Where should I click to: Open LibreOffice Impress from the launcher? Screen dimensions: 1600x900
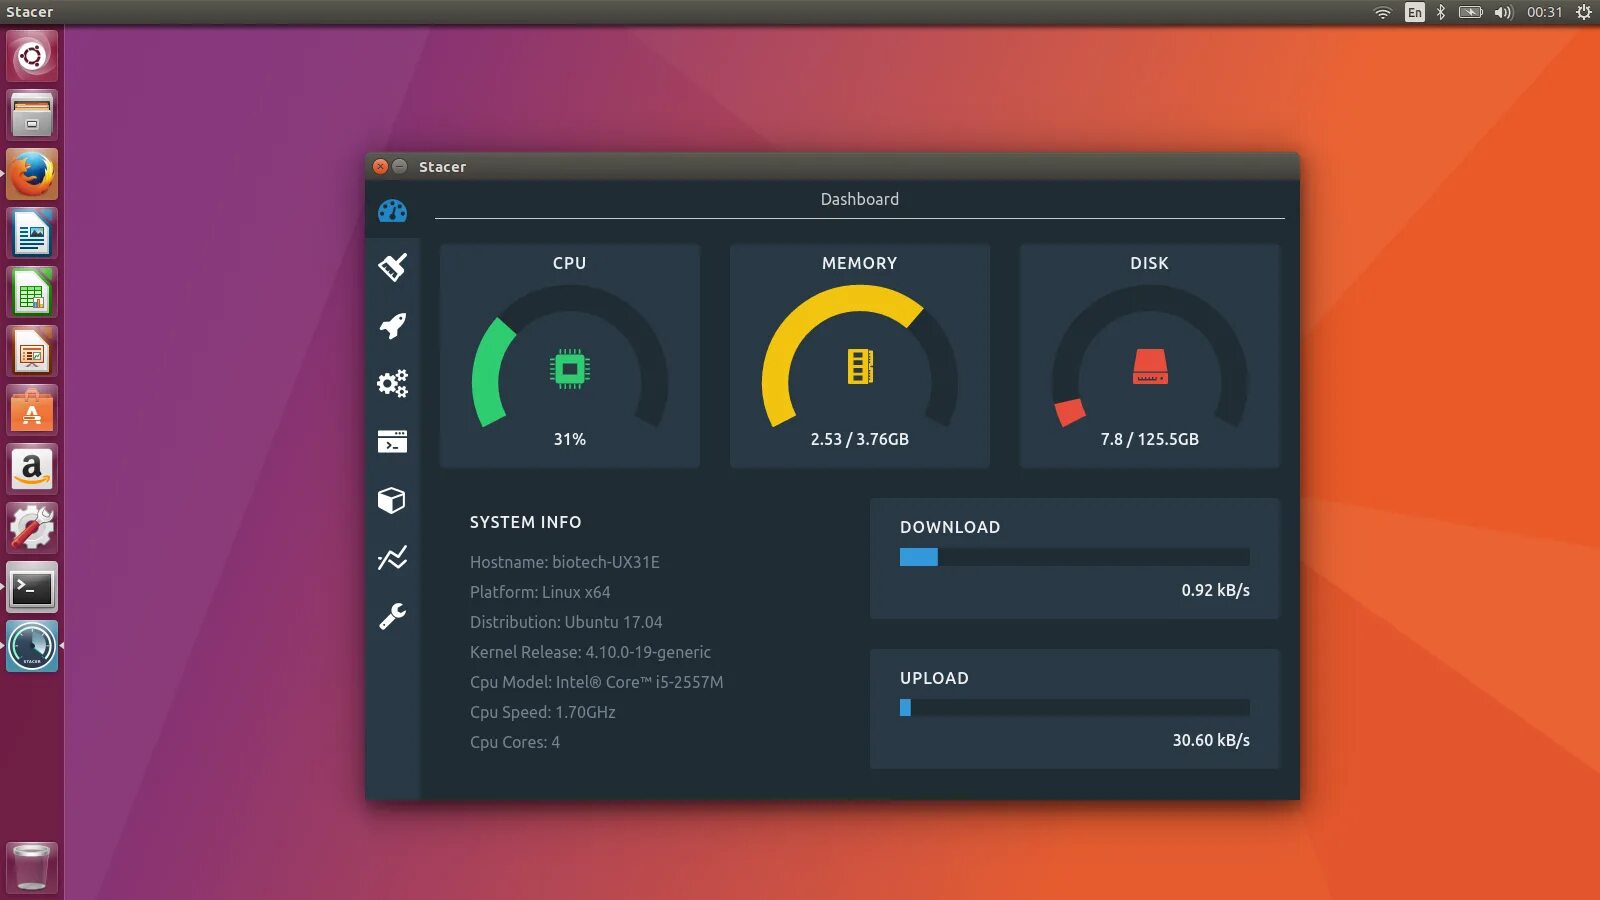[32, 352]
